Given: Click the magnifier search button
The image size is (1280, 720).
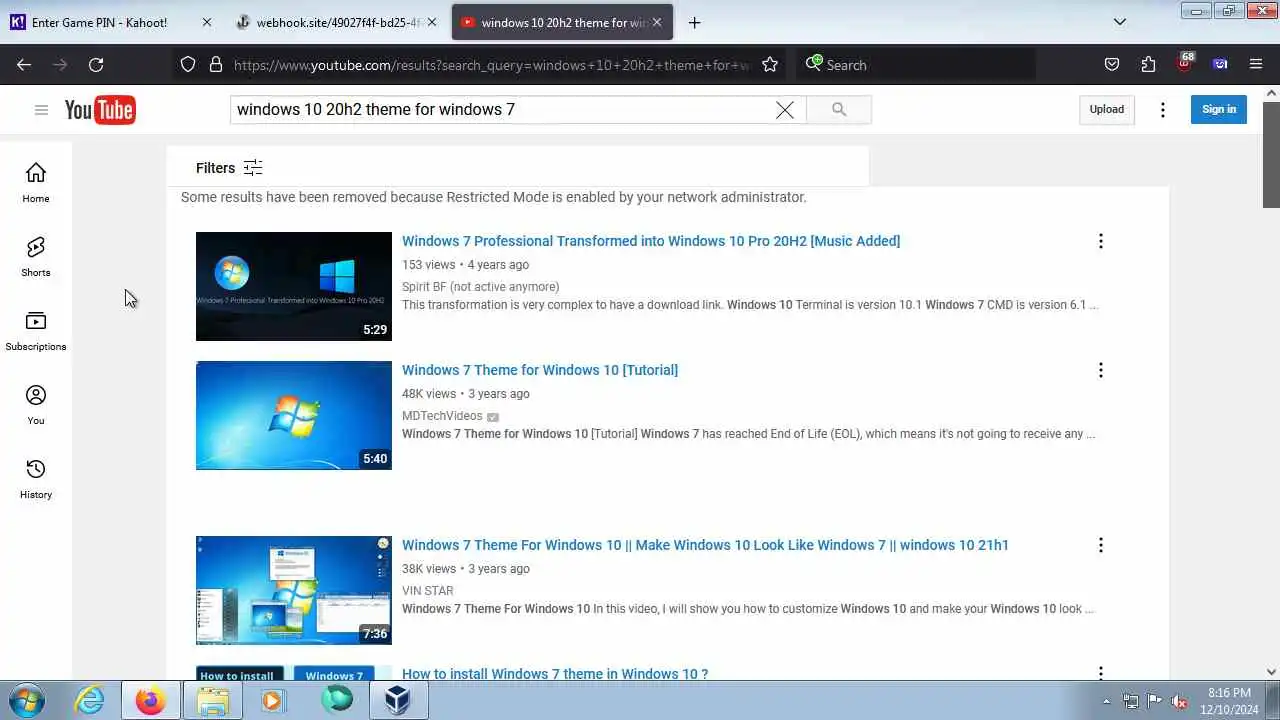Looking at the screenshot, I should tap(839, 110).
